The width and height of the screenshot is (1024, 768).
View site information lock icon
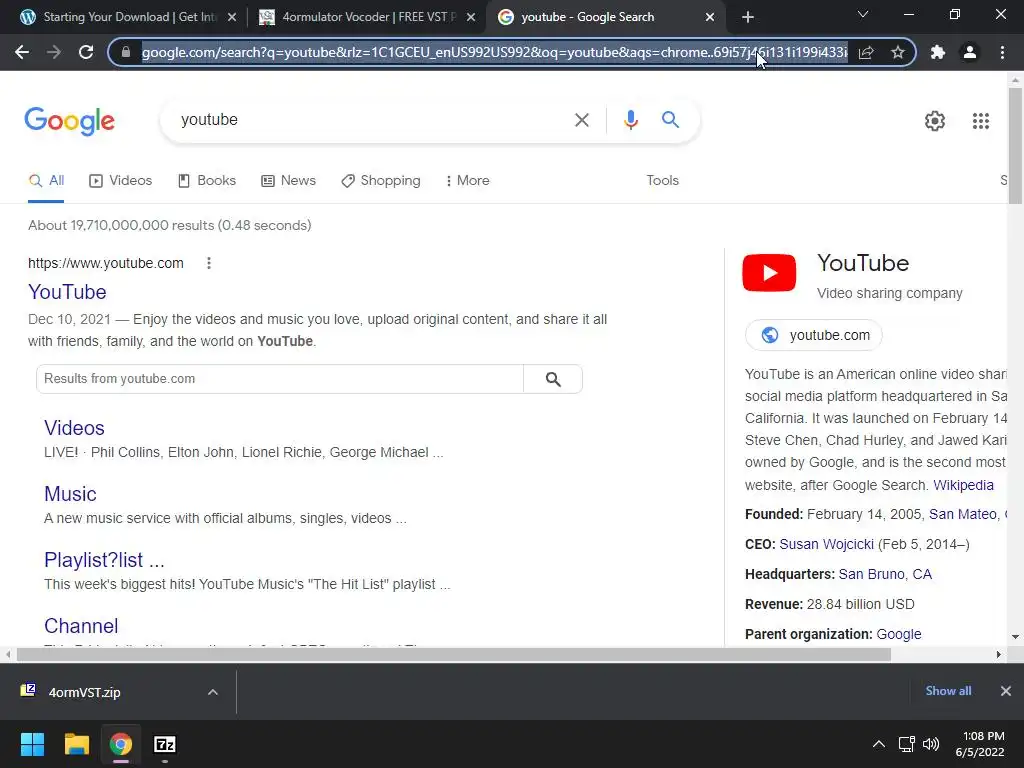[x=126, y=52]
